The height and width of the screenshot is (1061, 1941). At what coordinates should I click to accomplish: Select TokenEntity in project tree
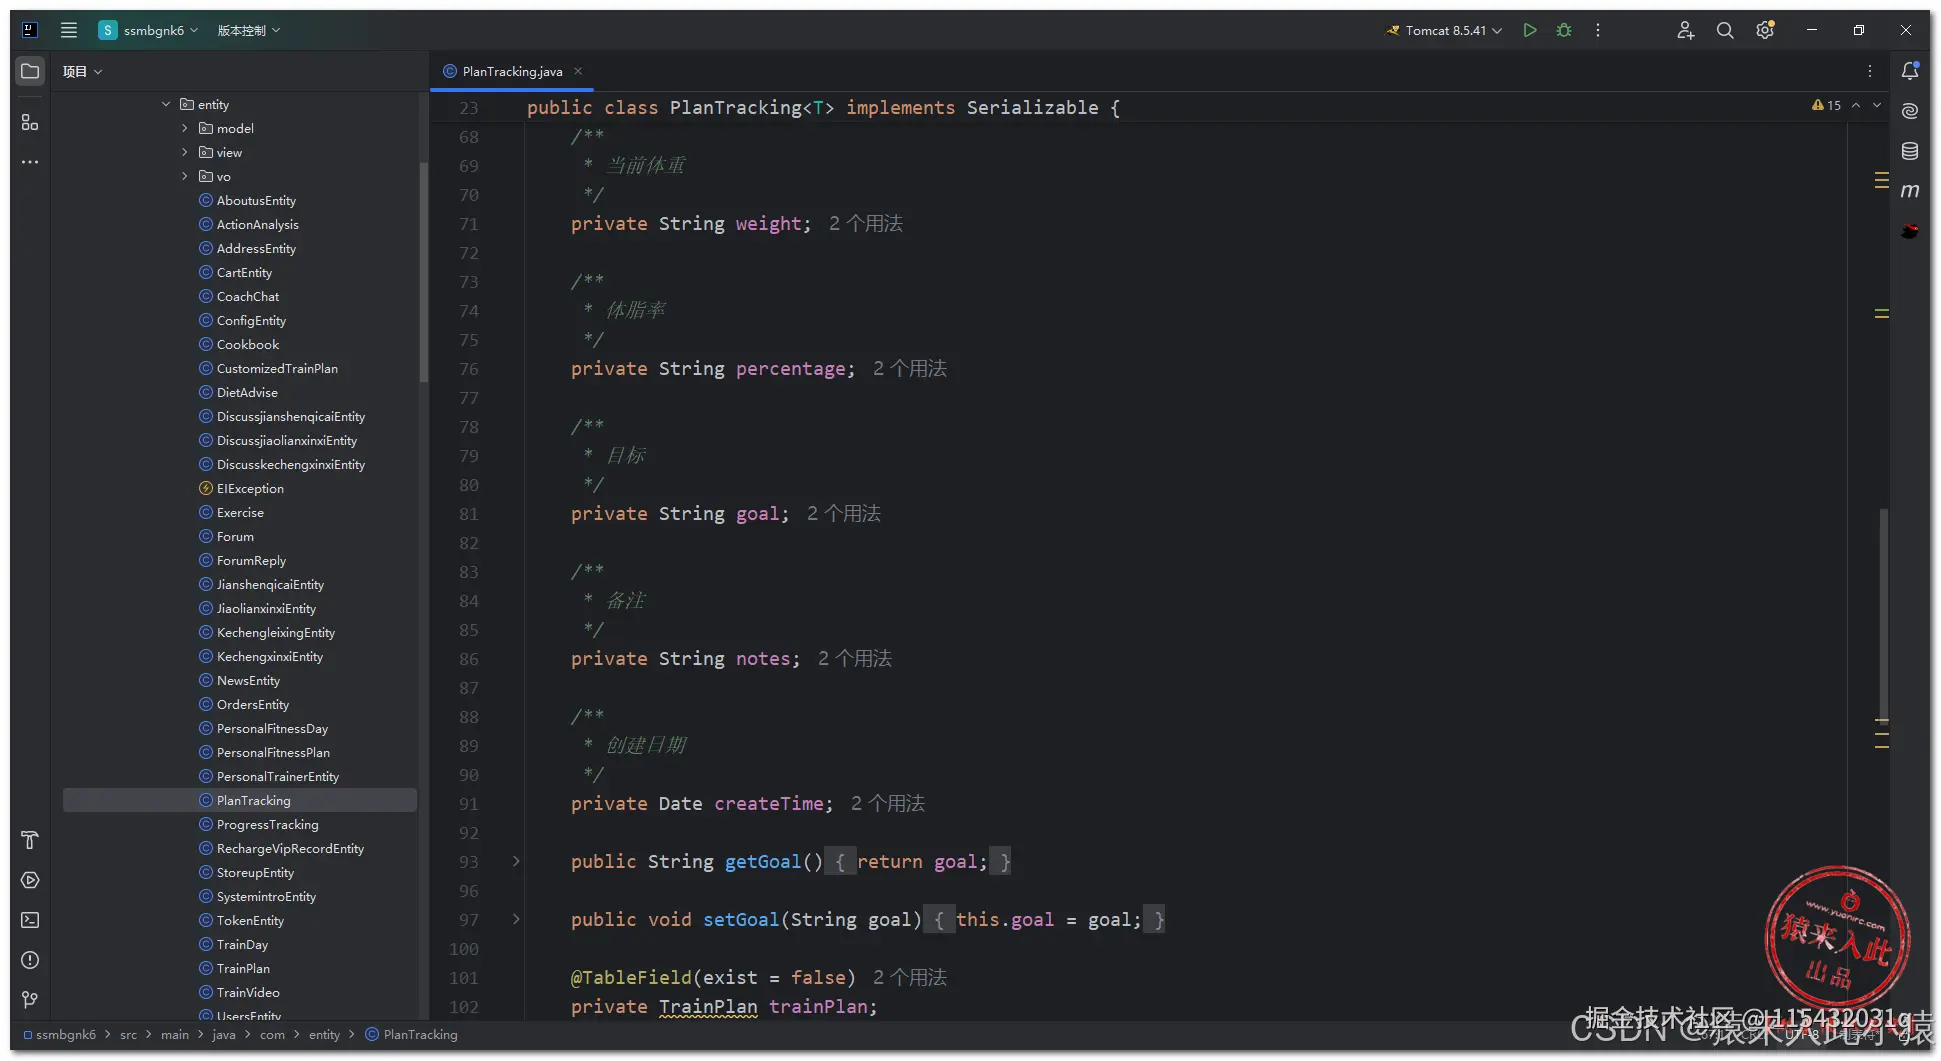click(250, 920)
